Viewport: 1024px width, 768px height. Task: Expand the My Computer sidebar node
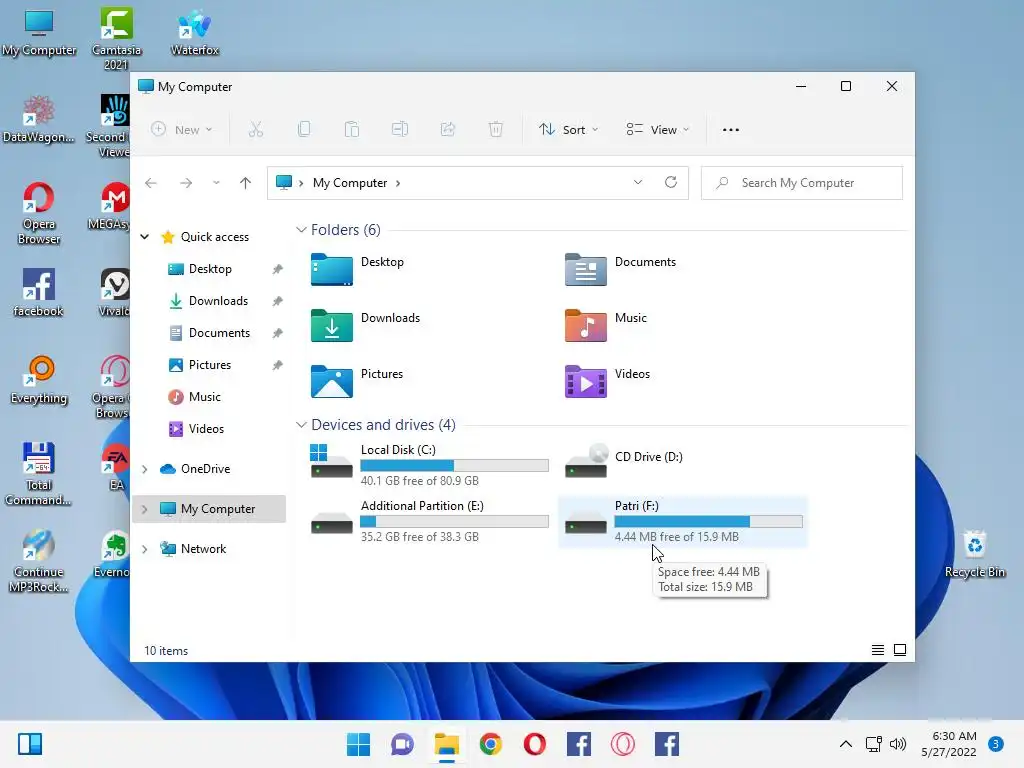tap(145, 509)
